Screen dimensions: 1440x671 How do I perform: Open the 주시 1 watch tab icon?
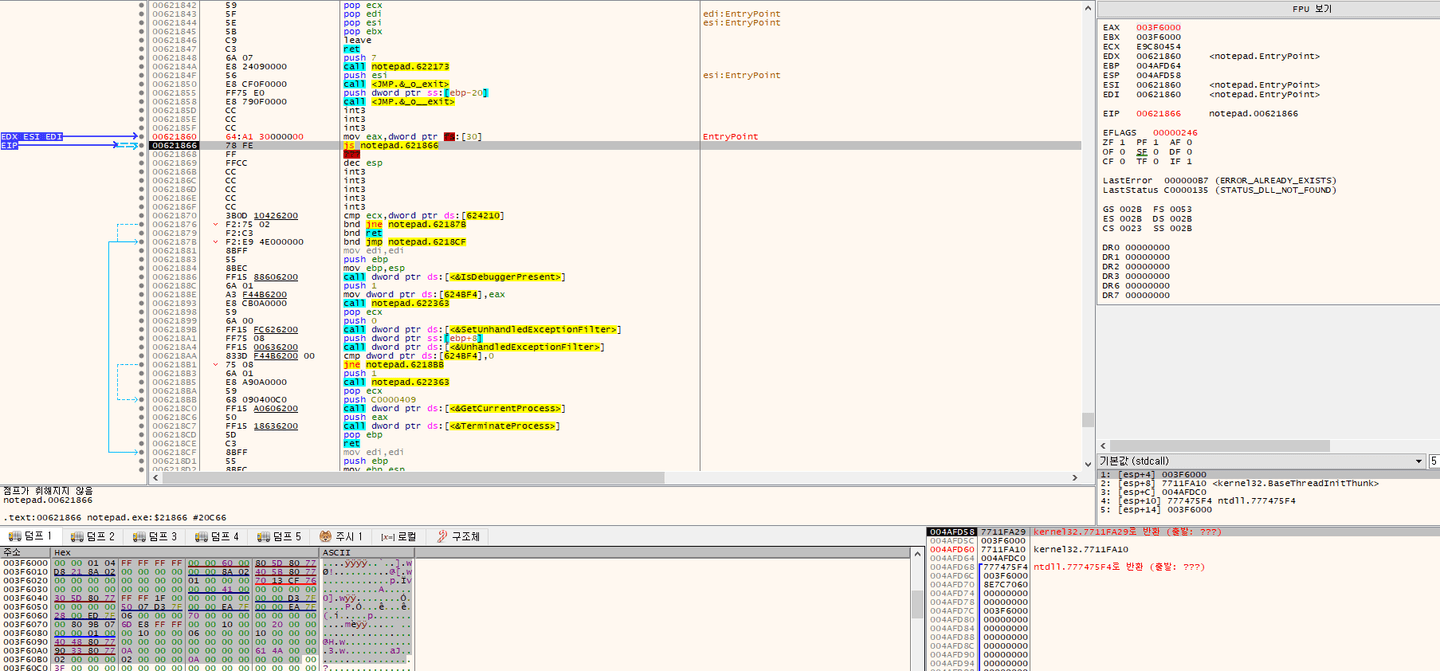point(325,537)
